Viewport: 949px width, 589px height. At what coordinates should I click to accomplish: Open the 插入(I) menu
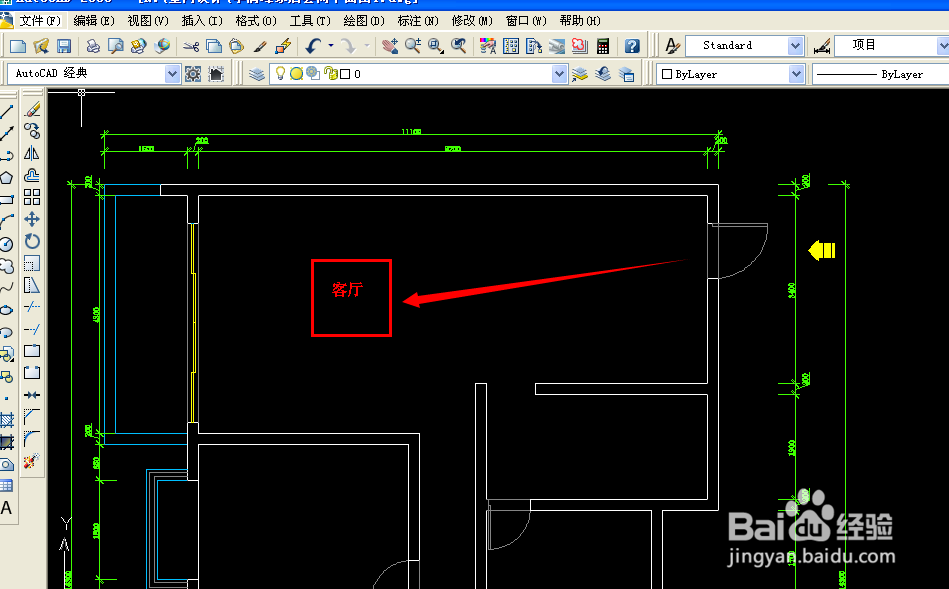[x=202, y=21]
